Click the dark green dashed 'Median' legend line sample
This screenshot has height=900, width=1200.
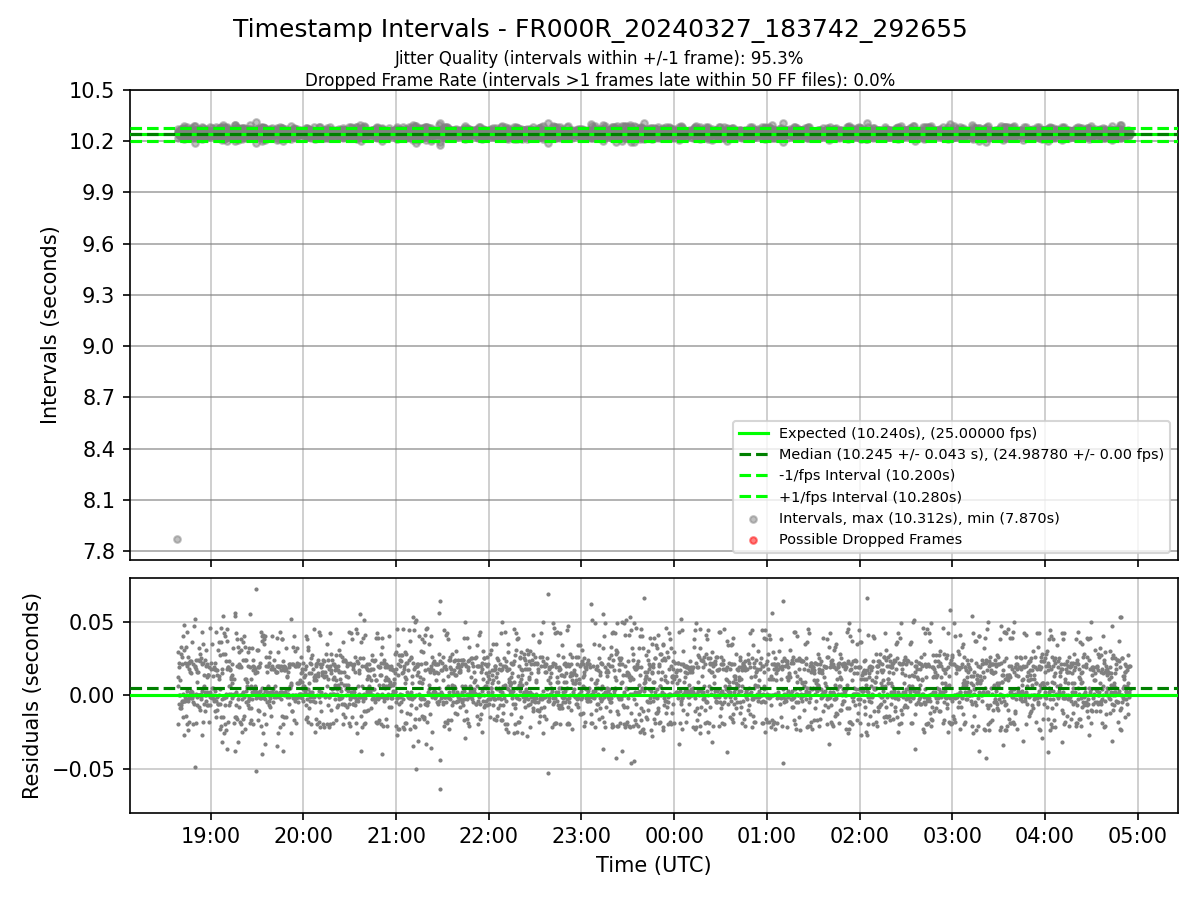click(x=754, y=454)
